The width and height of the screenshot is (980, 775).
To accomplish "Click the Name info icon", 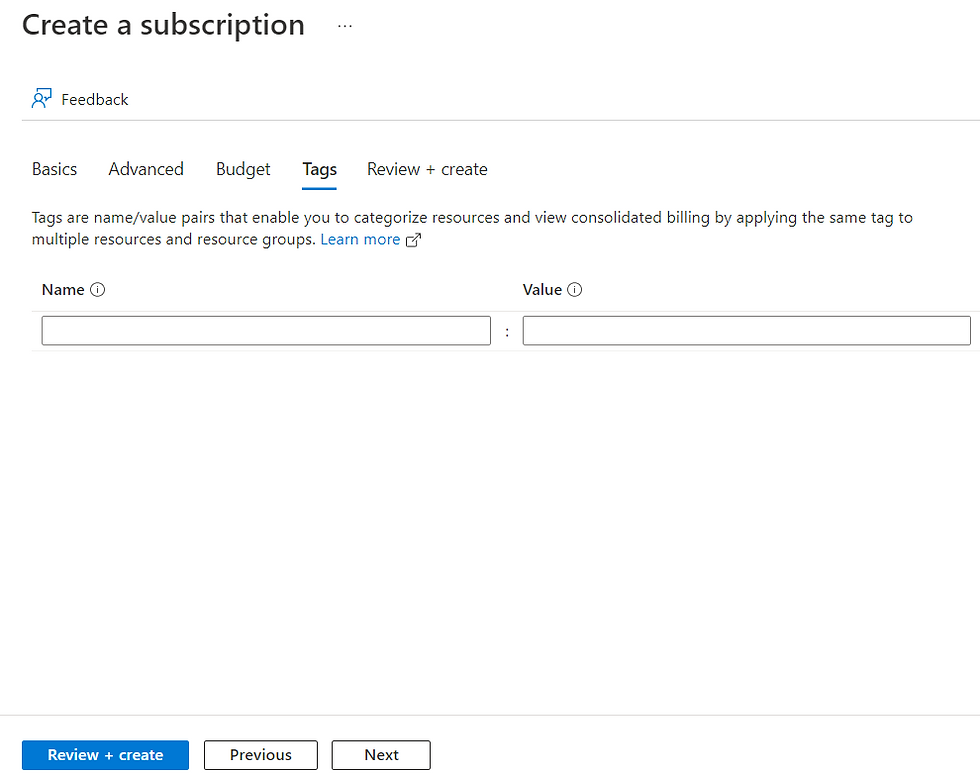I will [98, 290].
